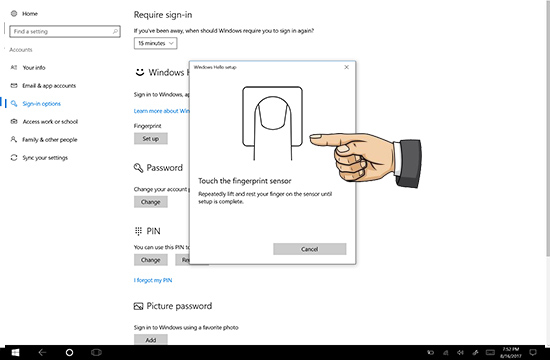Click the Family & other people icon

[x=14, y=140]
